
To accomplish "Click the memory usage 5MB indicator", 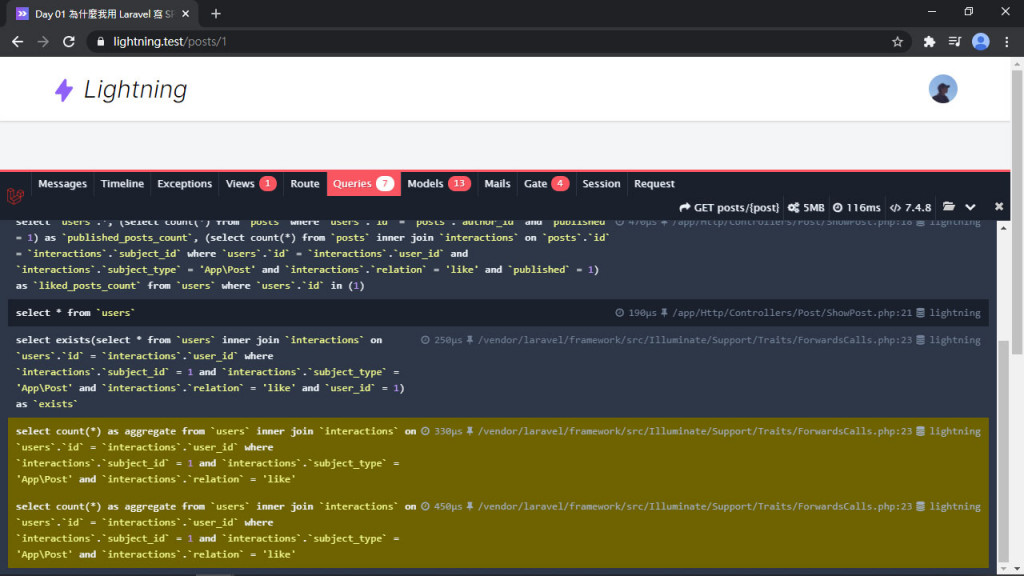I will point(806,208).
